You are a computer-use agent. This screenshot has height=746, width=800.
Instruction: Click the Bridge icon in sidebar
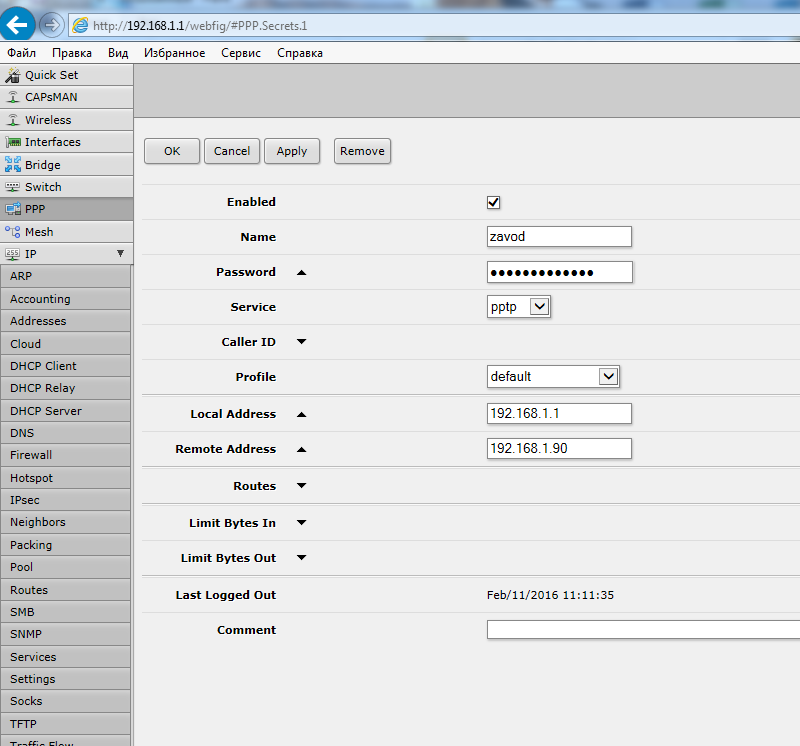pyautogui.click(x=13, y=165)
